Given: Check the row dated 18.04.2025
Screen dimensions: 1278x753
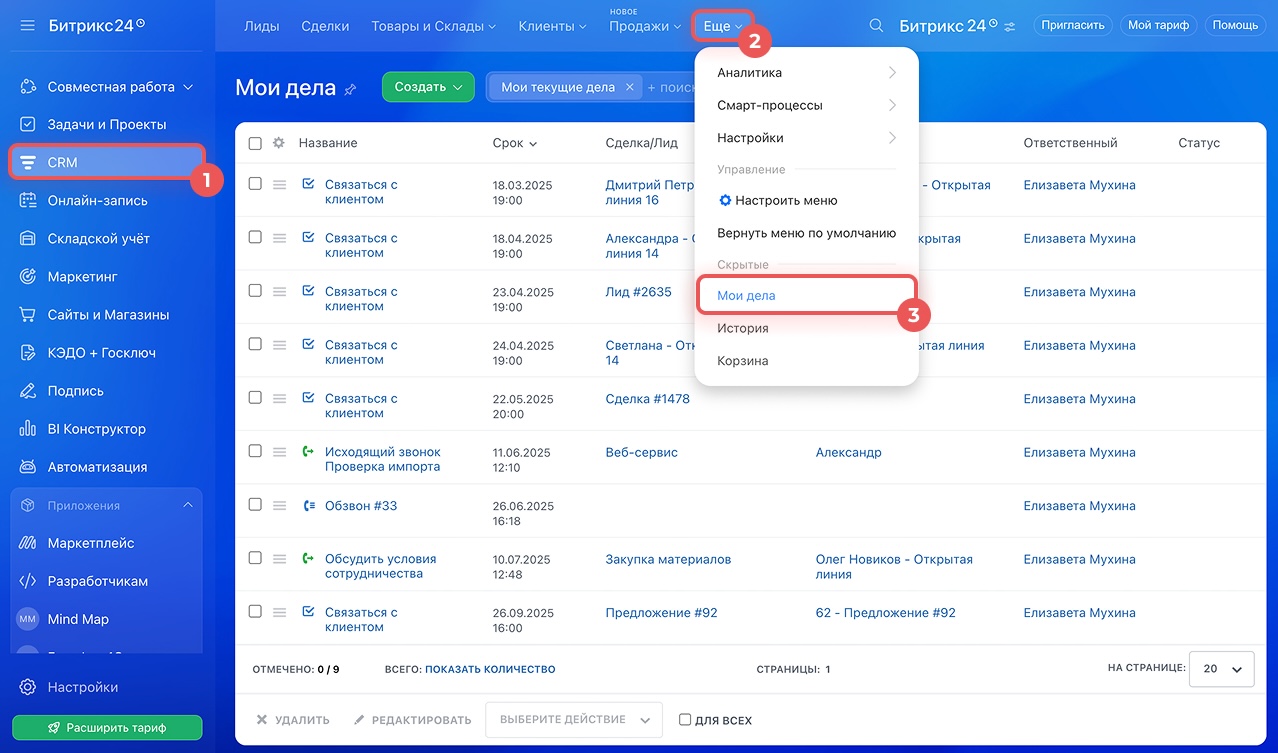Looking at the screenshot, I should point(255,237).
